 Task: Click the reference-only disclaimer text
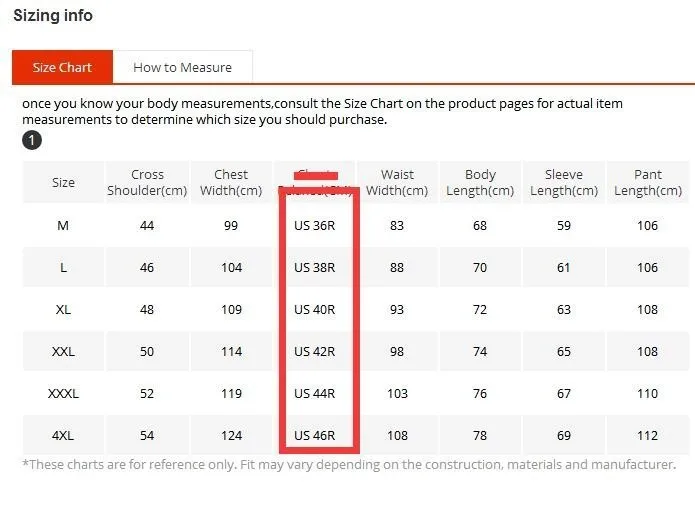point(349,465)
